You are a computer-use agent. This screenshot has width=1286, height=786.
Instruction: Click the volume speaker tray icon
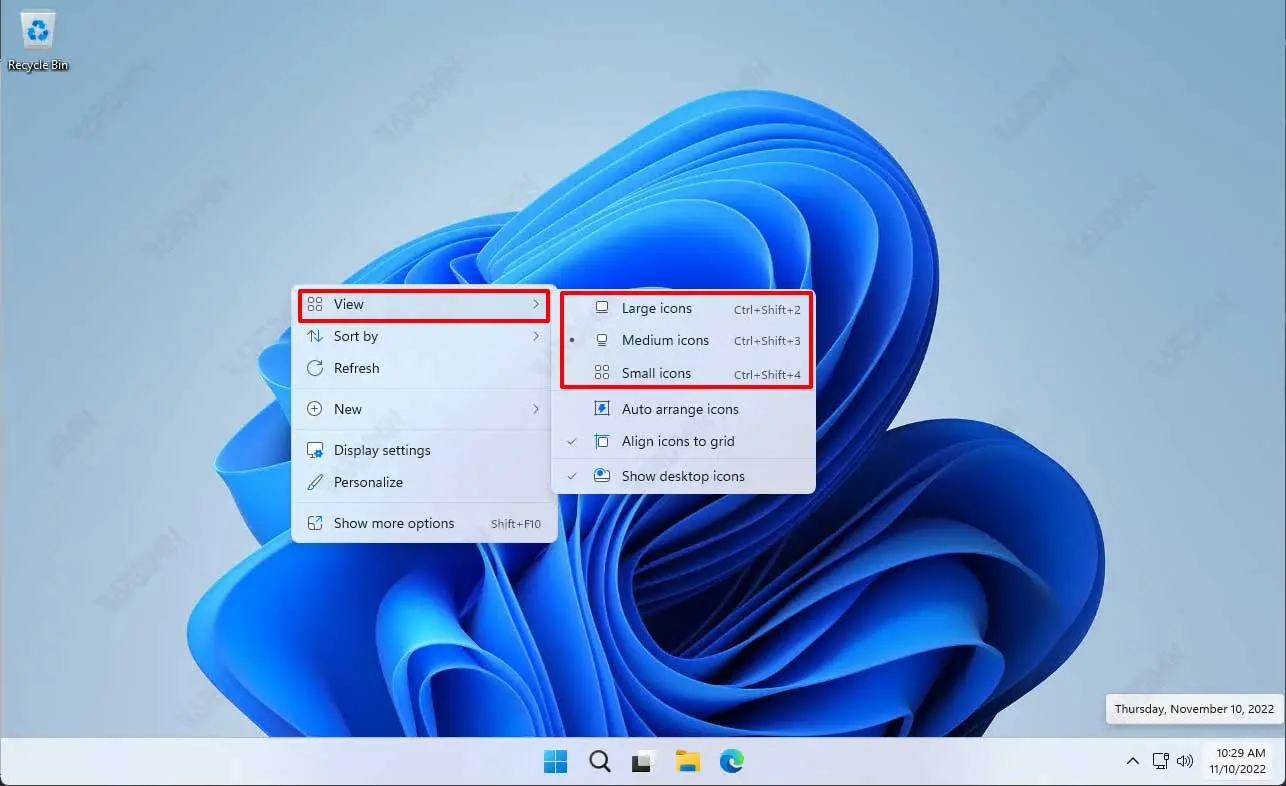pos(1185,761)
